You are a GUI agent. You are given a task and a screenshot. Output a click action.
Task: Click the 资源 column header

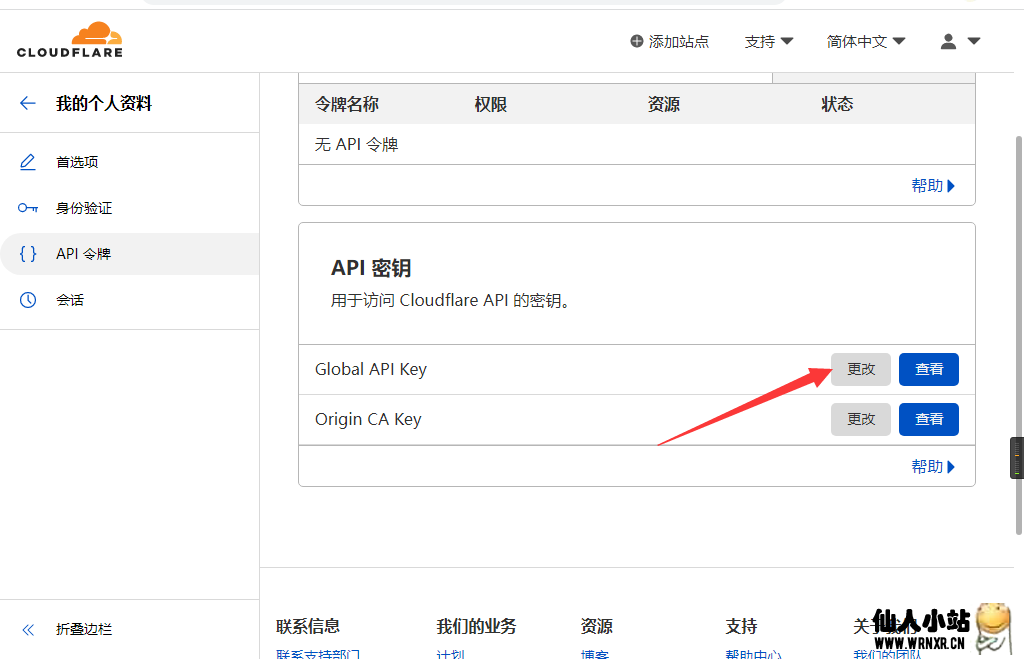tap(664, 104)
